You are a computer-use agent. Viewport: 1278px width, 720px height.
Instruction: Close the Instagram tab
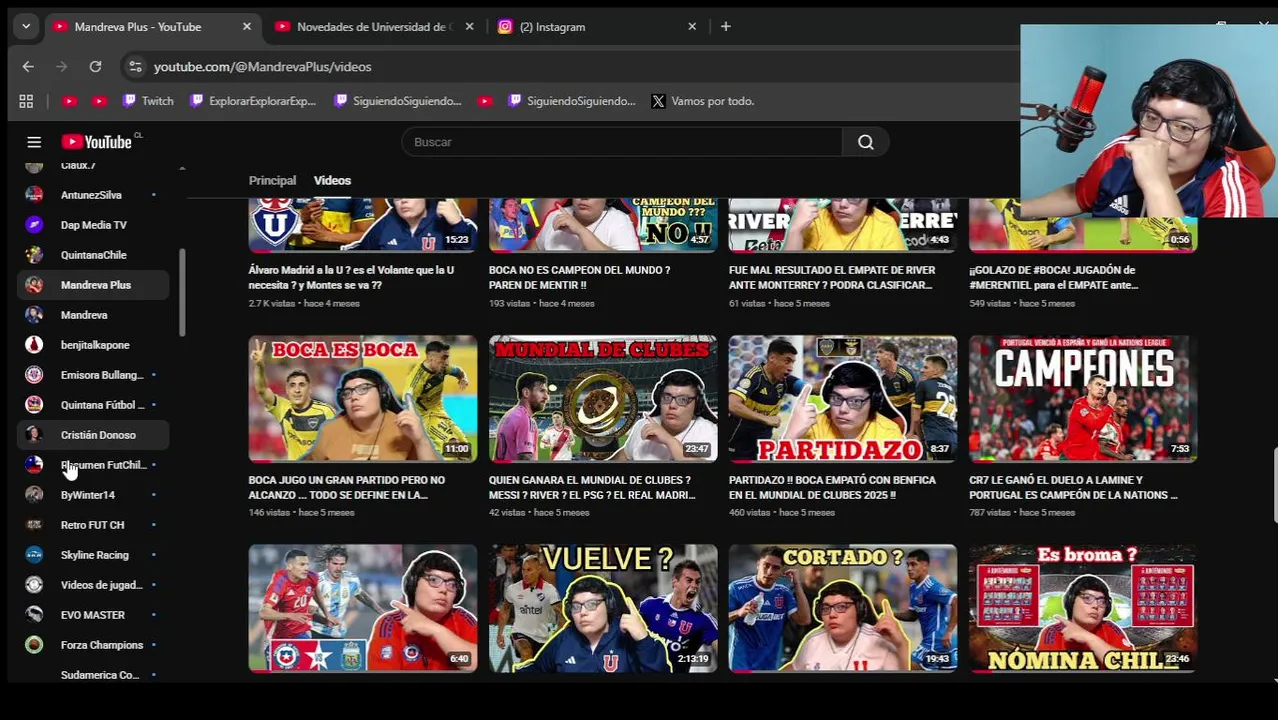tap(692, 27)
